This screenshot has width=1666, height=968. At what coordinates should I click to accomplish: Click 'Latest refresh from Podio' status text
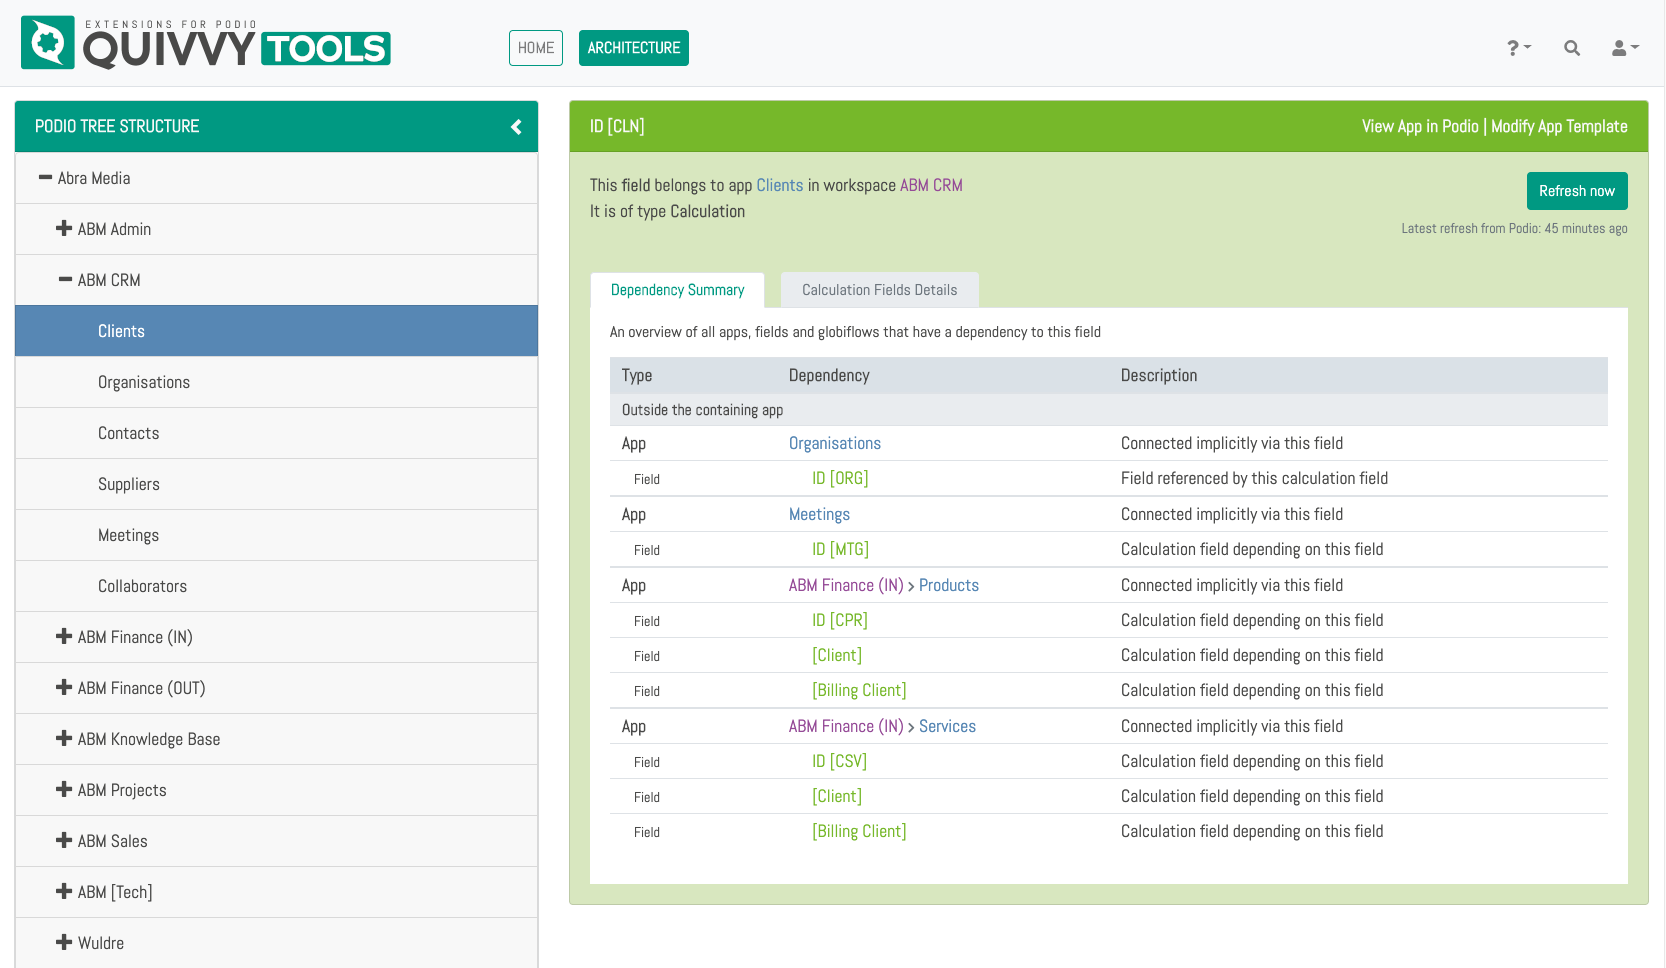pos(1514,229)
